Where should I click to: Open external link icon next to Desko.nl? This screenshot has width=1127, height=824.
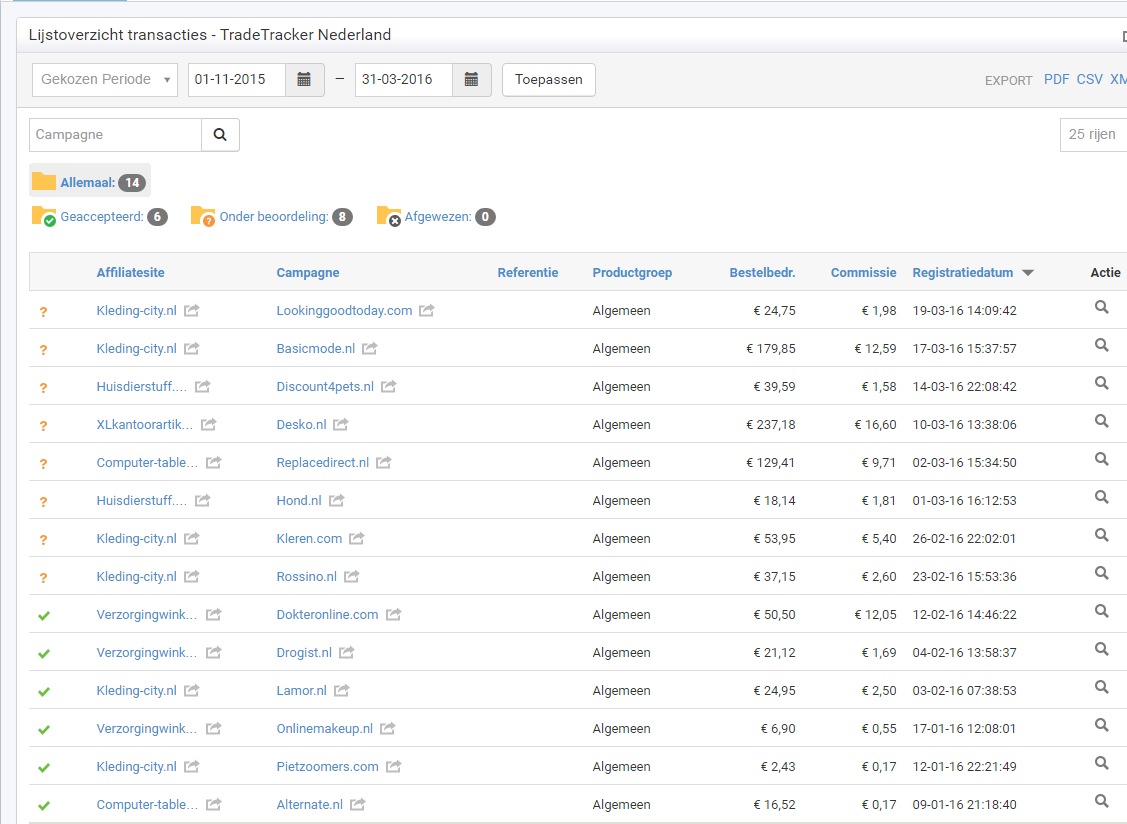(x=341, y=425)
